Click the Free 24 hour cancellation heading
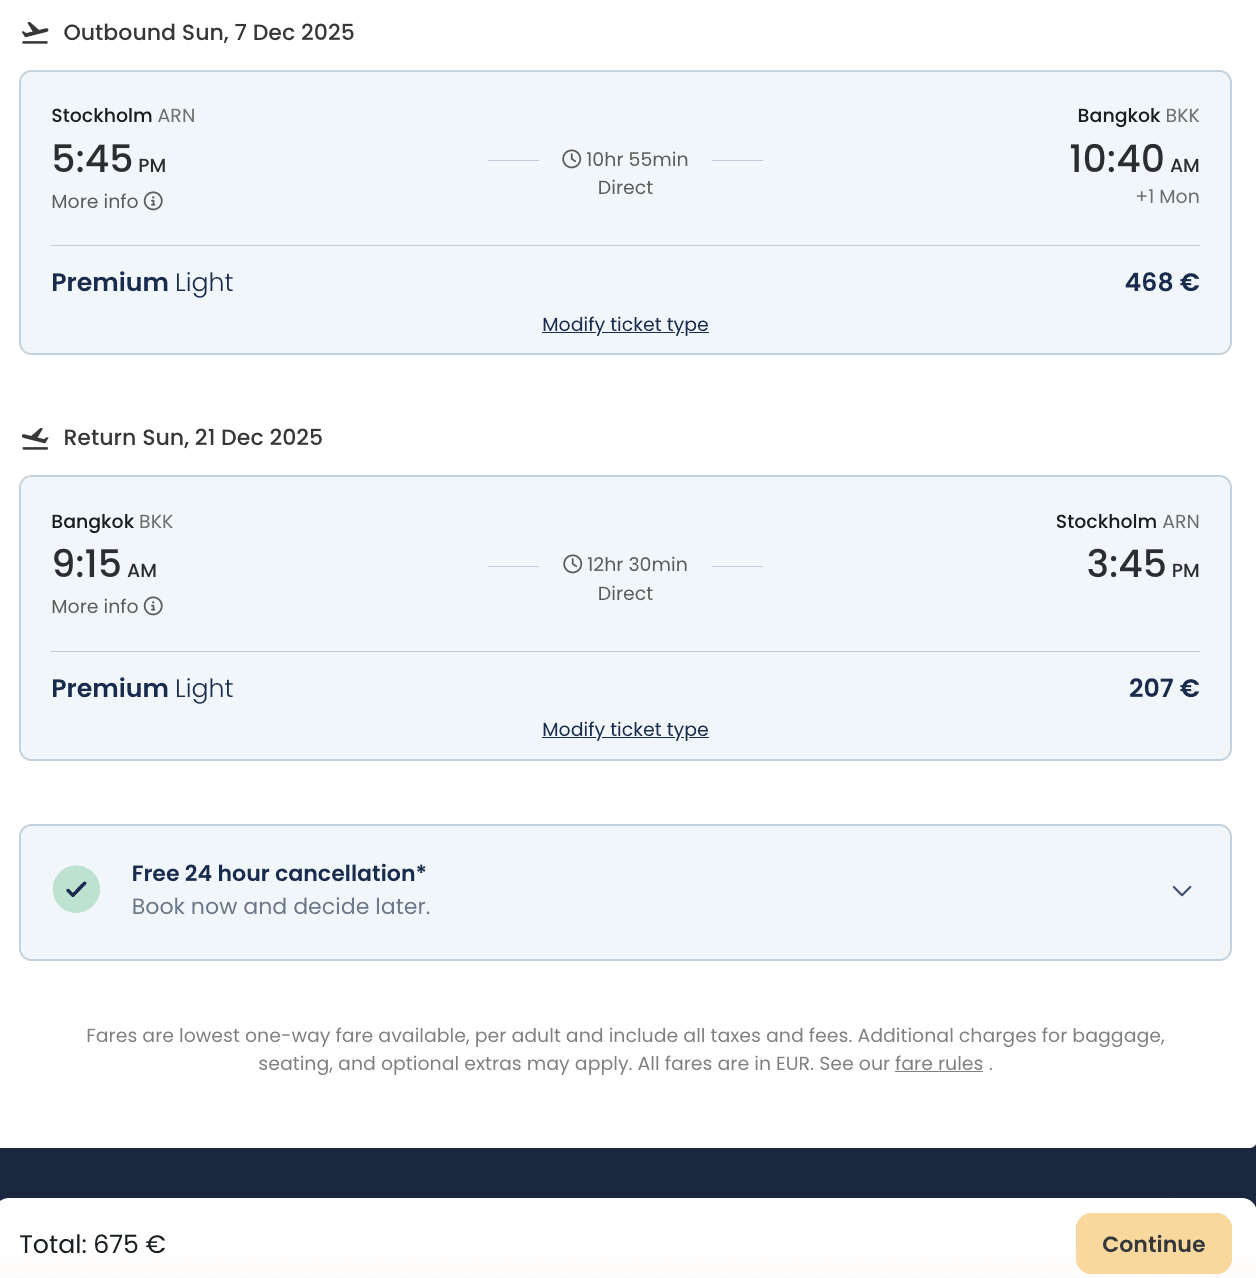The height and width of the screenshot is (1278, 1256). 279,873
